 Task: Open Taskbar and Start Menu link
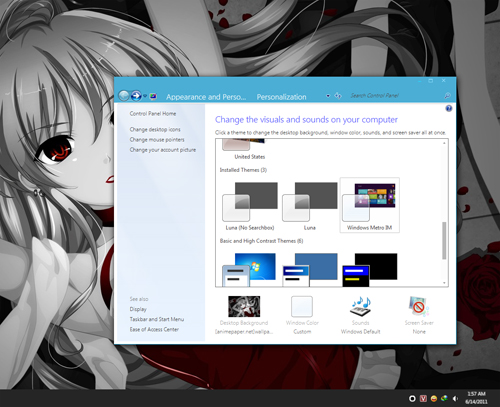tap(157, 319)
